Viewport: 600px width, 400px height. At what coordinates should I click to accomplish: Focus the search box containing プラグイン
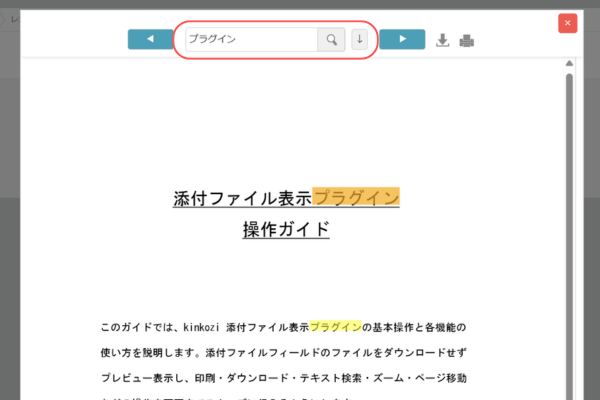pos(252,39)
